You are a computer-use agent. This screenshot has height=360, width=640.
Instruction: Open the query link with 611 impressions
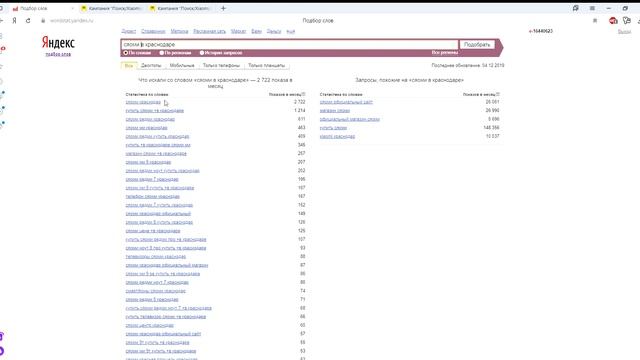[150, 119]
